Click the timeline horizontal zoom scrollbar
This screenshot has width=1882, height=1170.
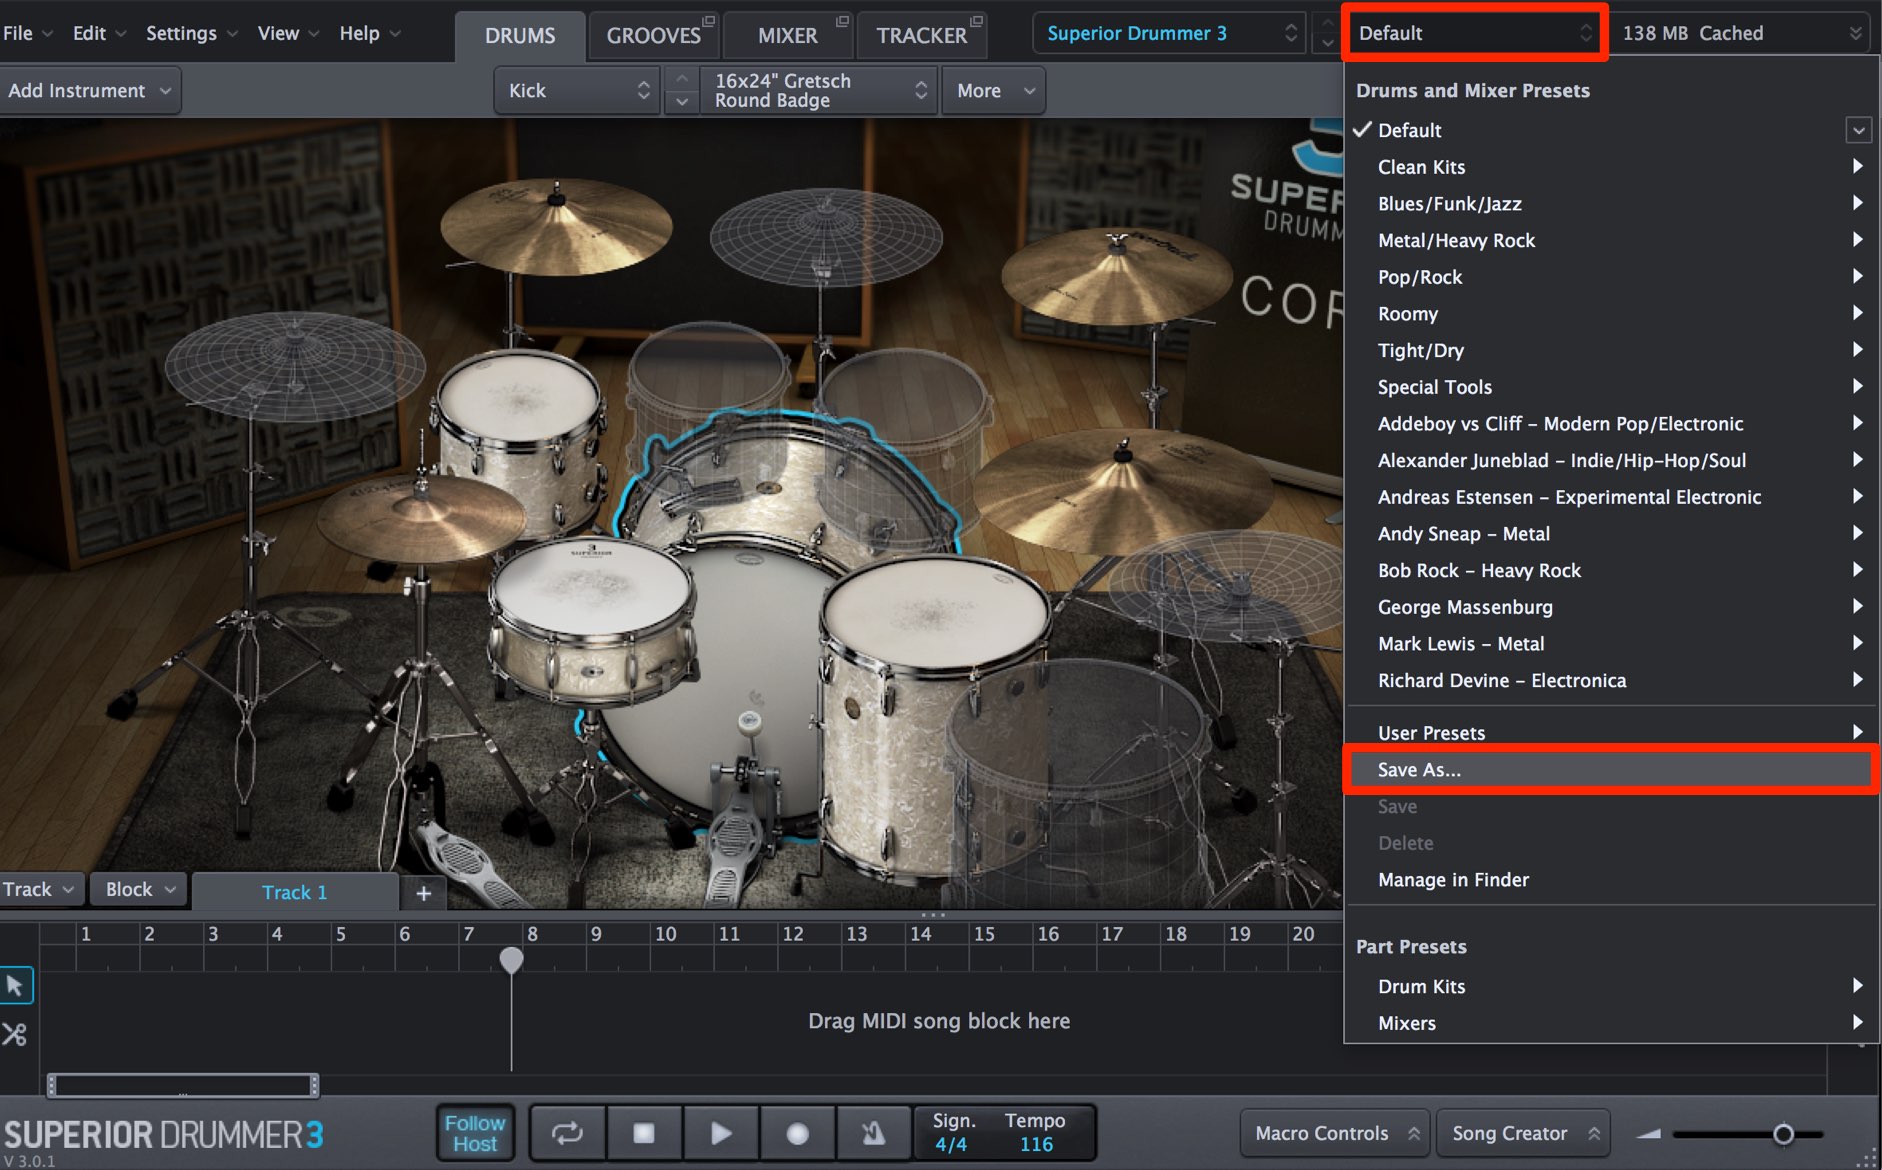pos(183,1085)
